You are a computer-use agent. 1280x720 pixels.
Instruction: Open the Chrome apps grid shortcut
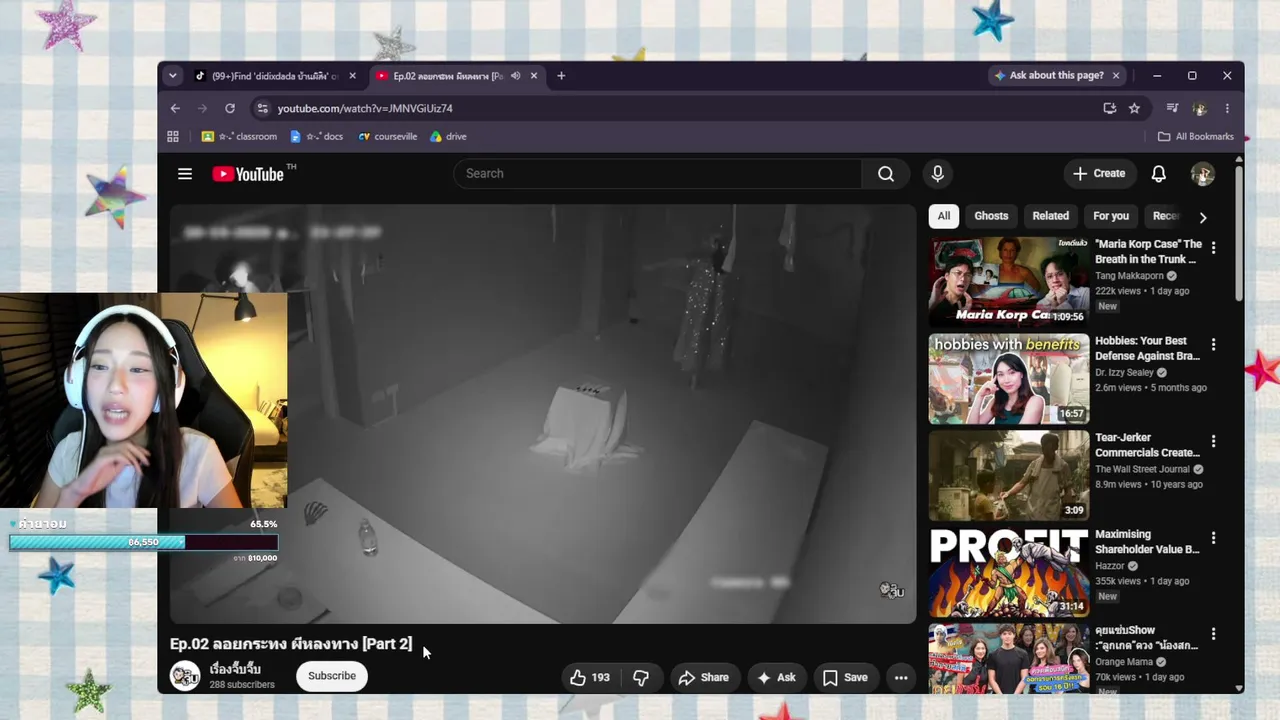173,136
